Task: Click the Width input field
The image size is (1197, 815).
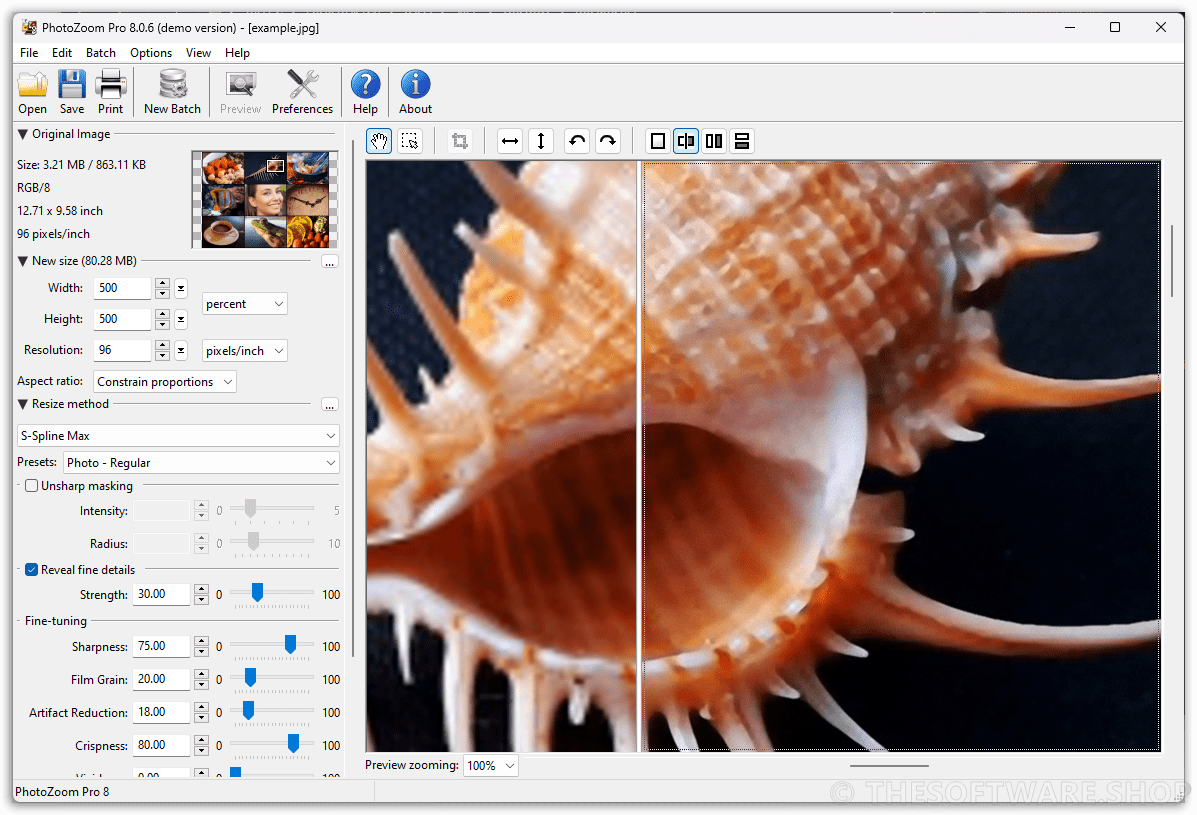Action: pyautogui.click(x=122, y=288)
